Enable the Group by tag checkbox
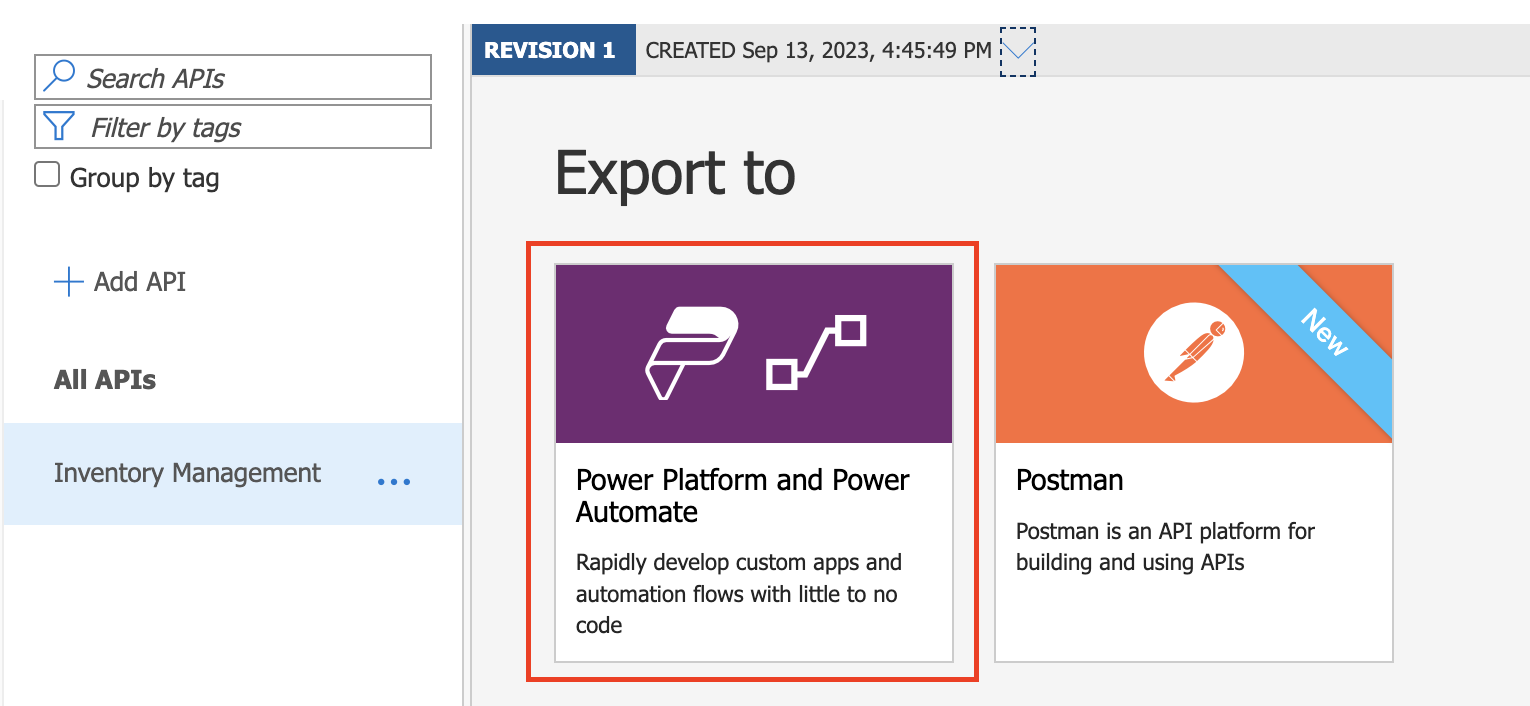 [x=47, y=173]
